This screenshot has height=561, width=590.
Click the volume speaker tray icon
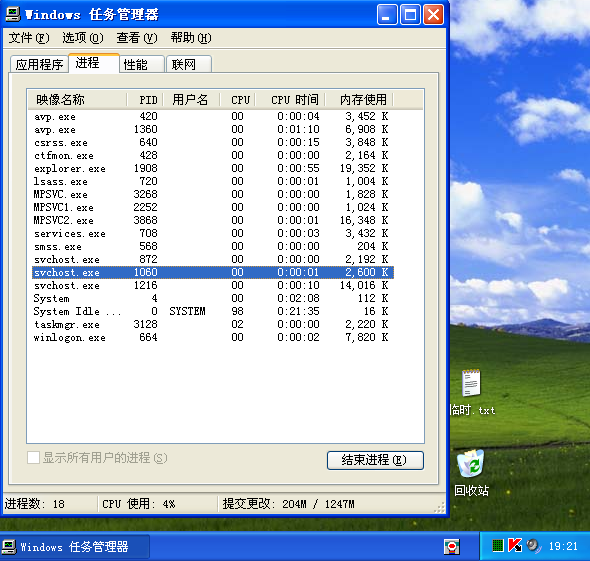(x=533, y=545)
